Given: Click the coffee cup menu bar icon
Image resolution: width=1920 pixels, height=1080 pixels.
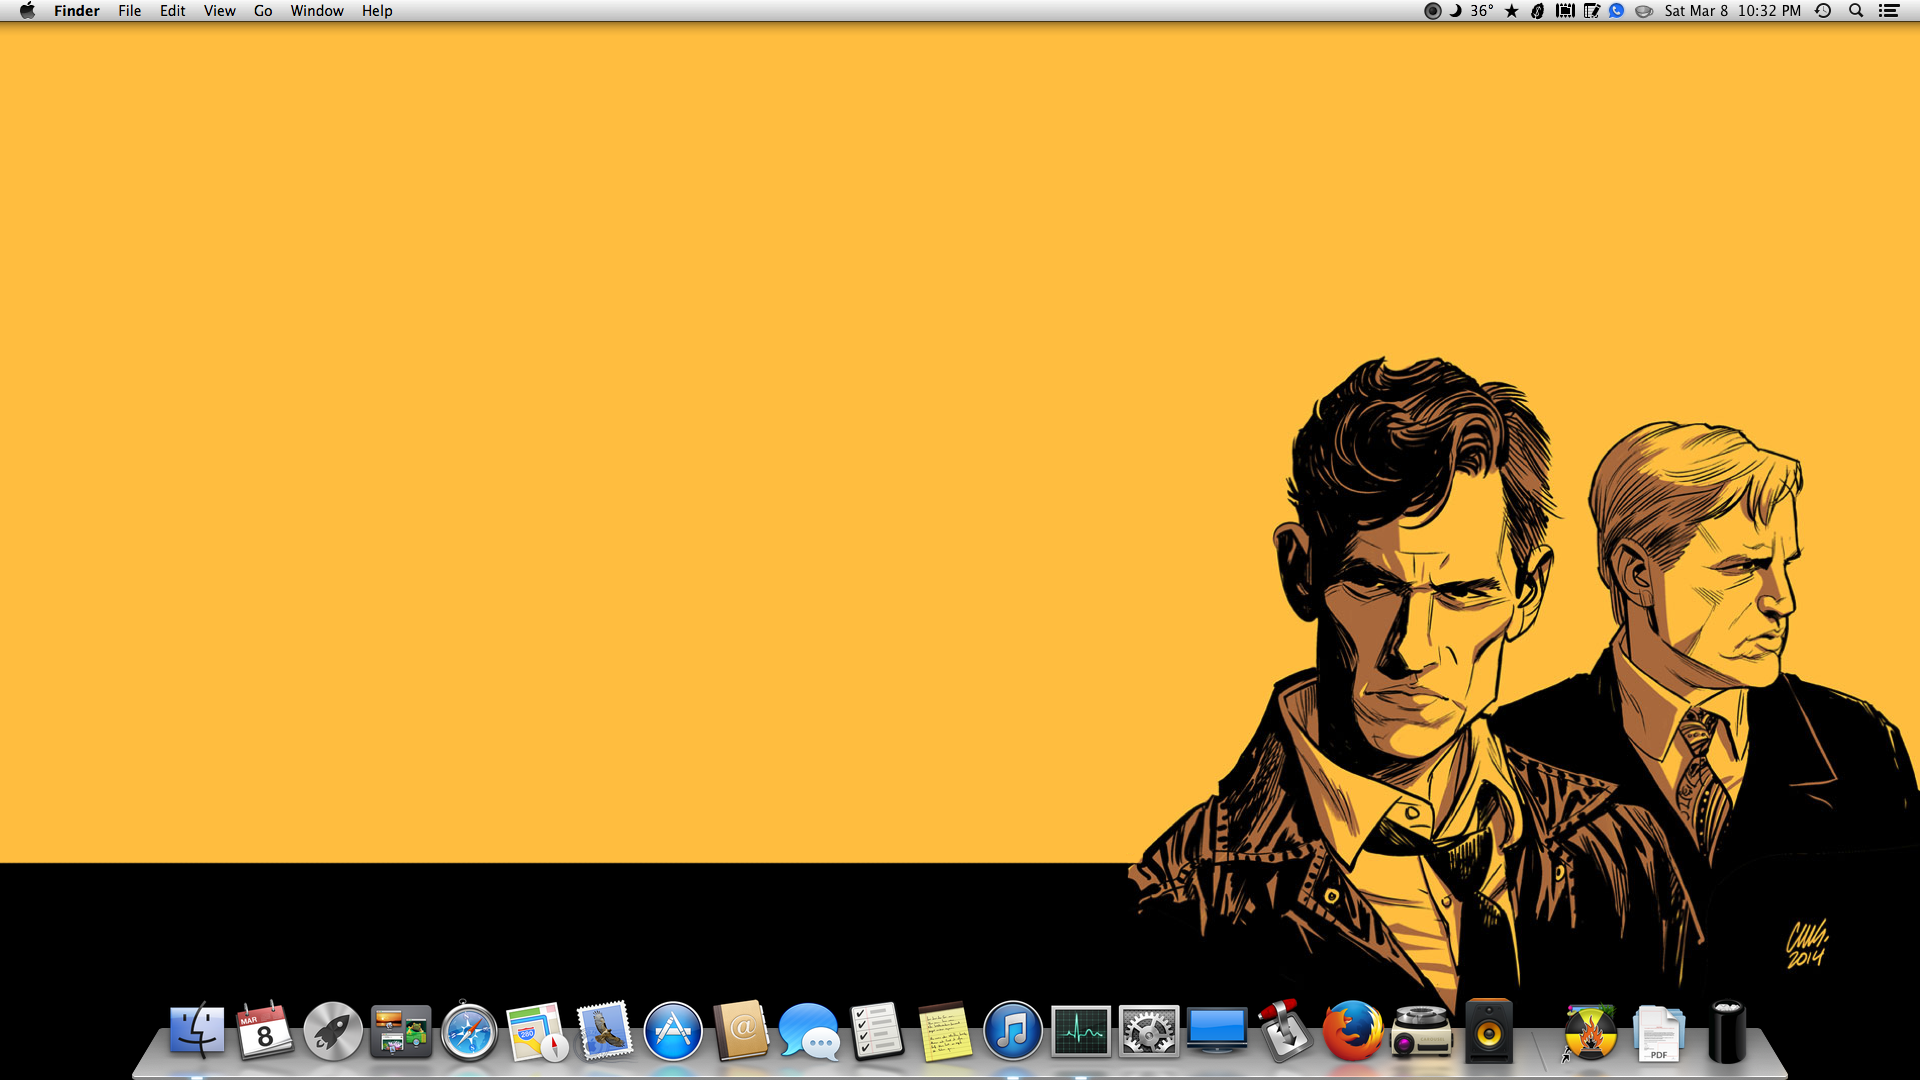Looking at the screenshot, I should pos(1644,11).
